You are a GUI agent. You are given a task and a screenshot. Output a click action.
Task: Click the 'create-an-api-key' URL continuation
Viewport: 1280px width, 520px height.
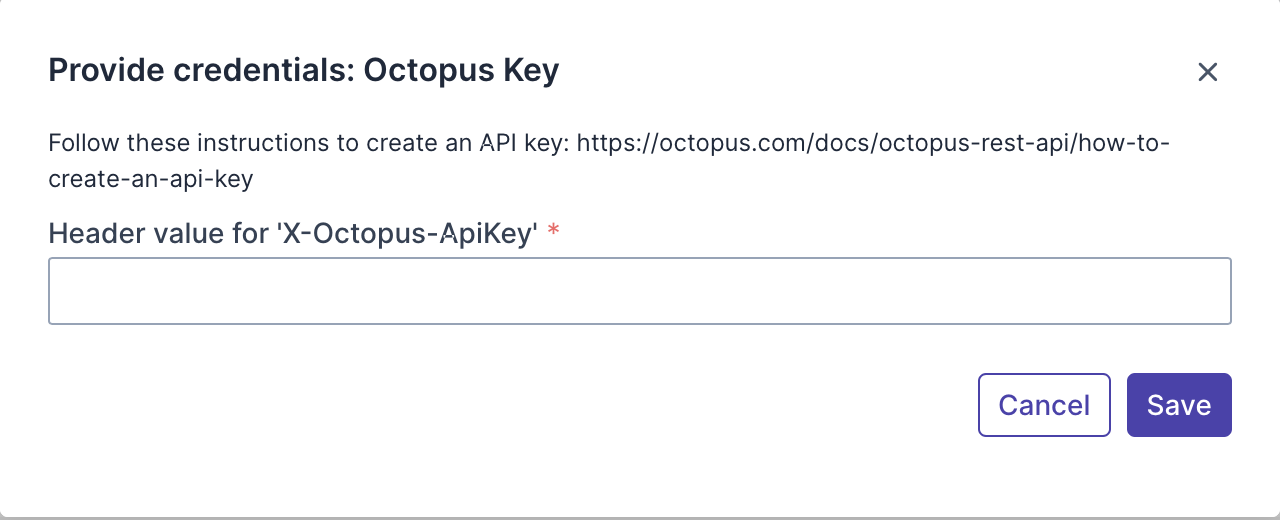pos(150,179)
